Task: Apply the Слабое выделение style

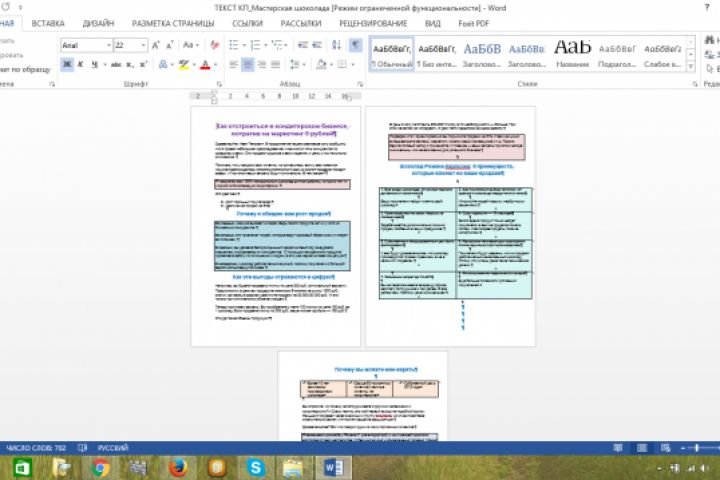Action: coord(663,54)
